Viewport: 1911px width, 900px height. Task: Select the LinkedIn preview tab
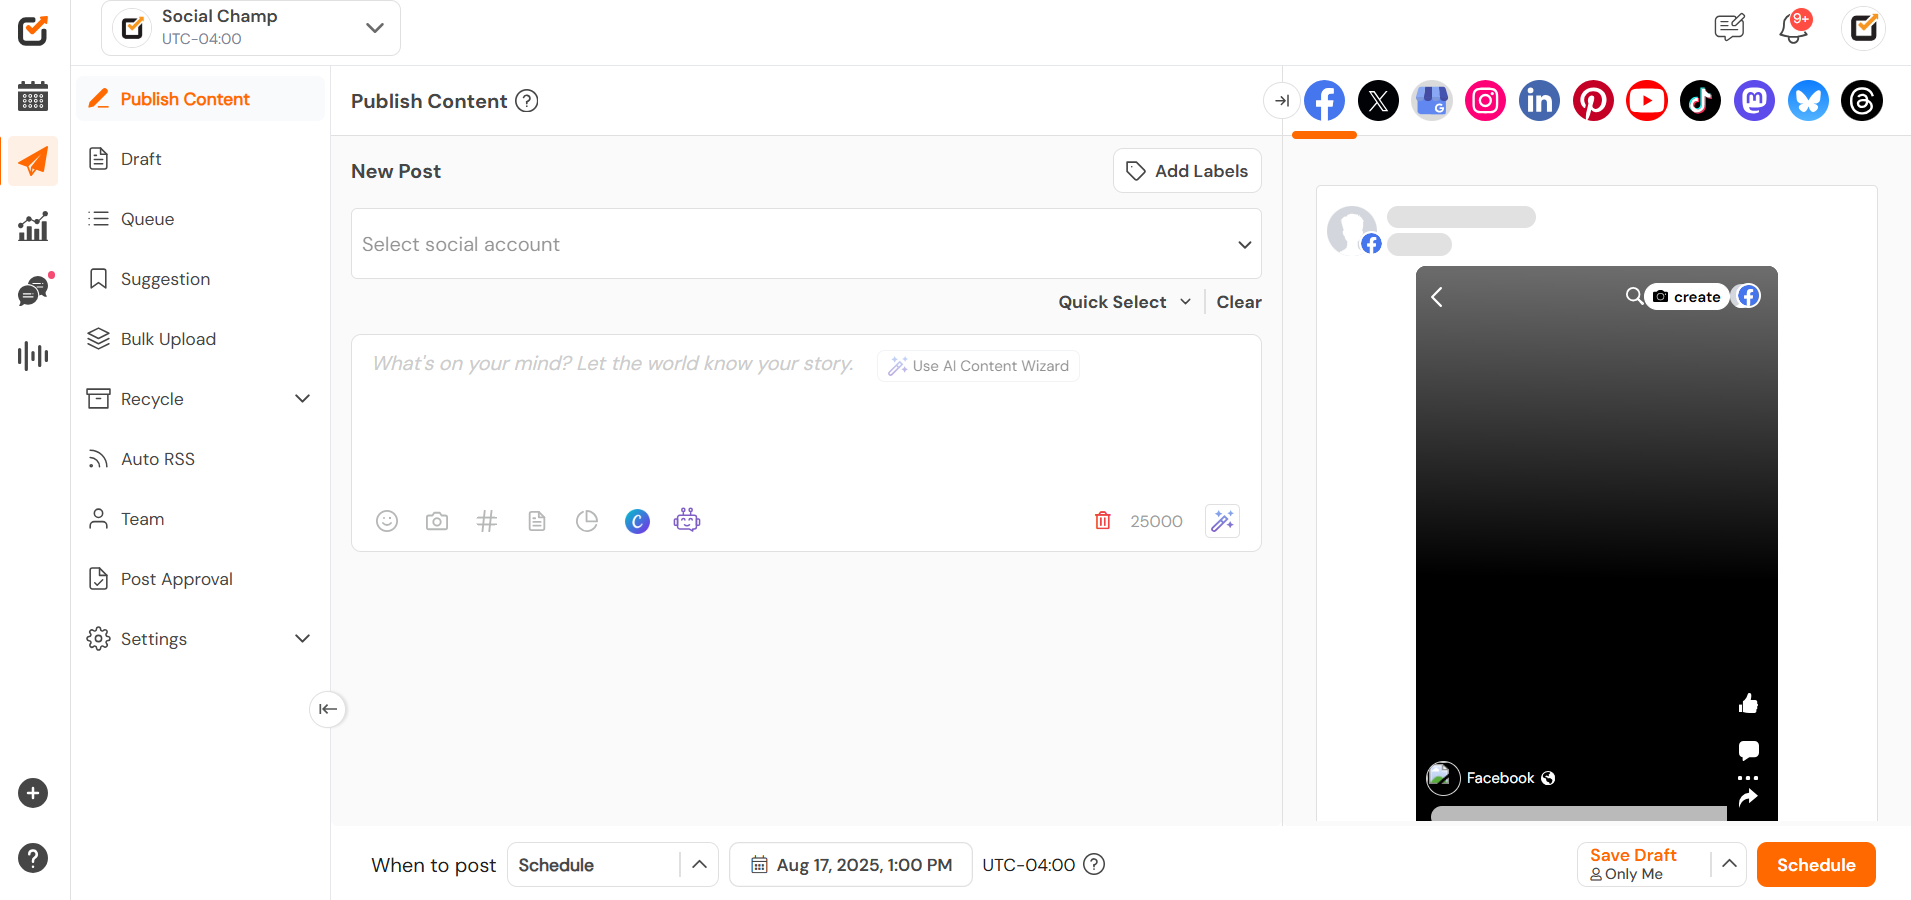tap(1540, 101)
